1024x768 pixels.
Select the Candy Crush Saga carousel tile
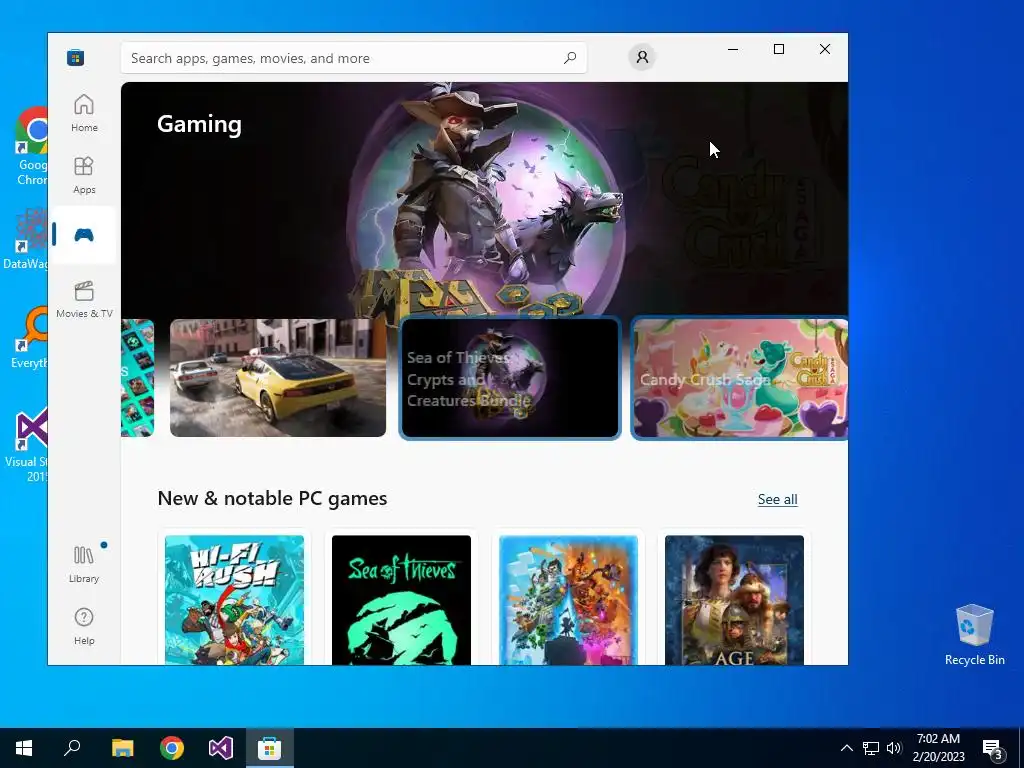point(740,378)
